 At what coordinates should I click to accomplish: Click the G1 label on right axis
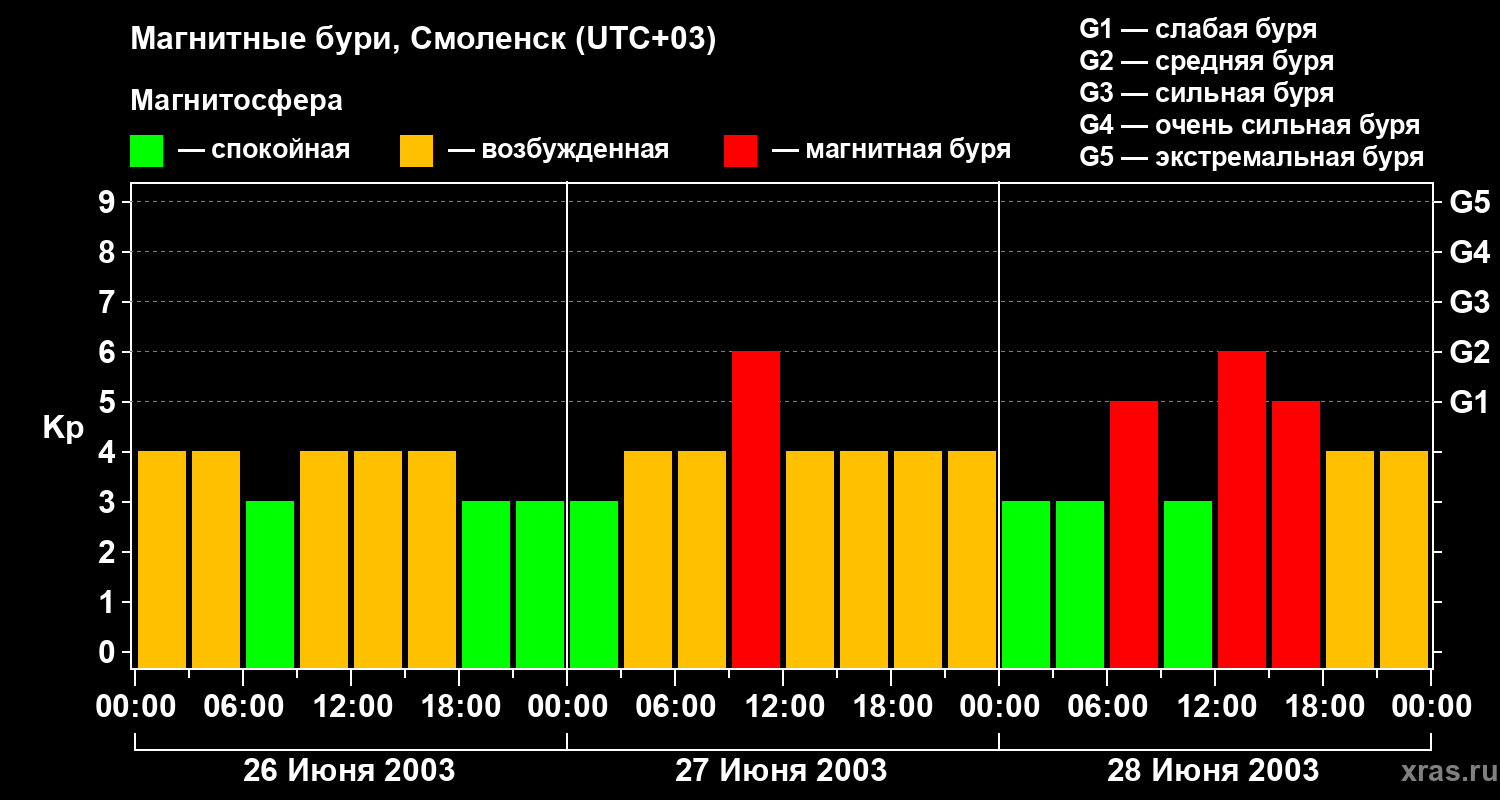1470,402
